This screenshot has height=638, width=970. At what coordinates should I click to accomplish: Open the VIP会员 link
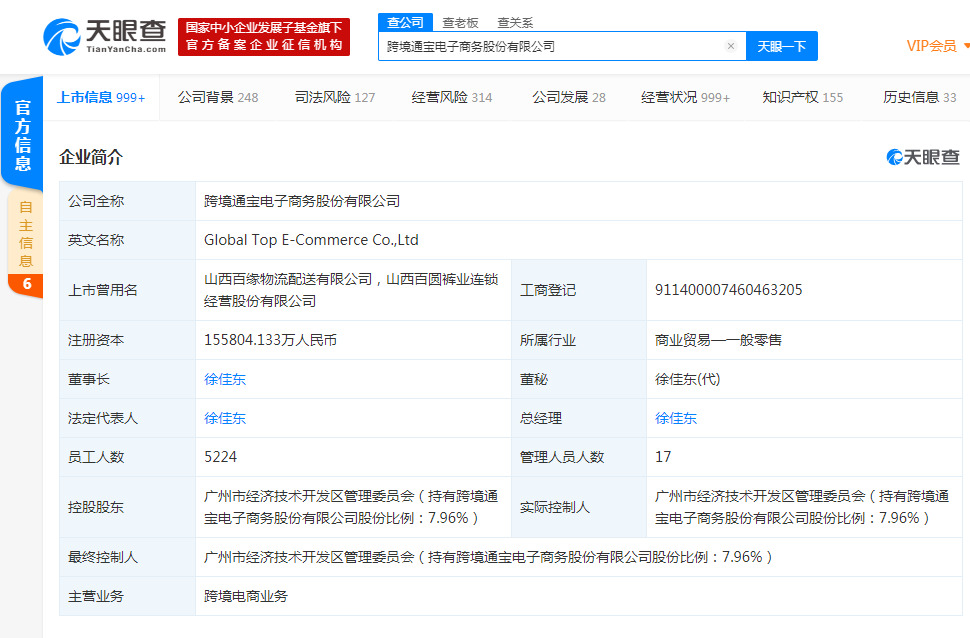[931, 46]
